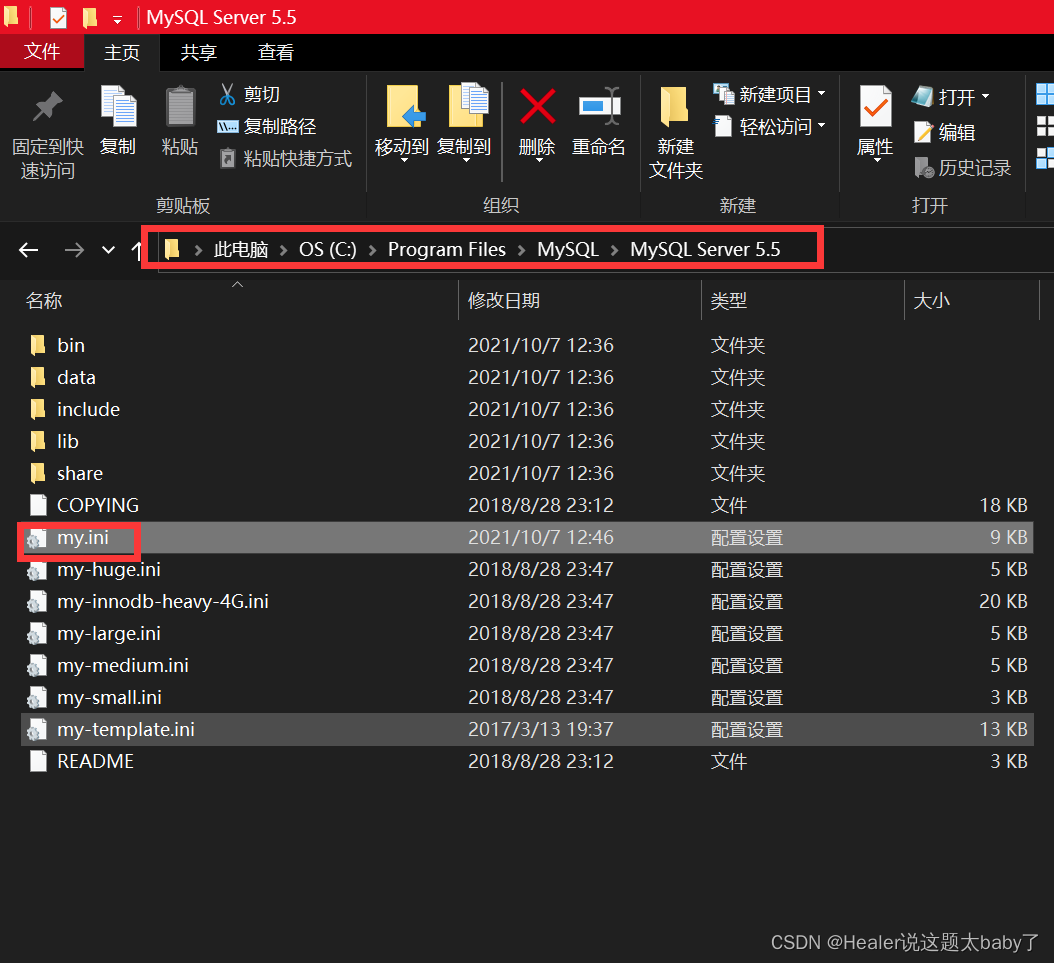
Task: Navigate to MySQL in breadcrumb
Action: tap(568, 250)
